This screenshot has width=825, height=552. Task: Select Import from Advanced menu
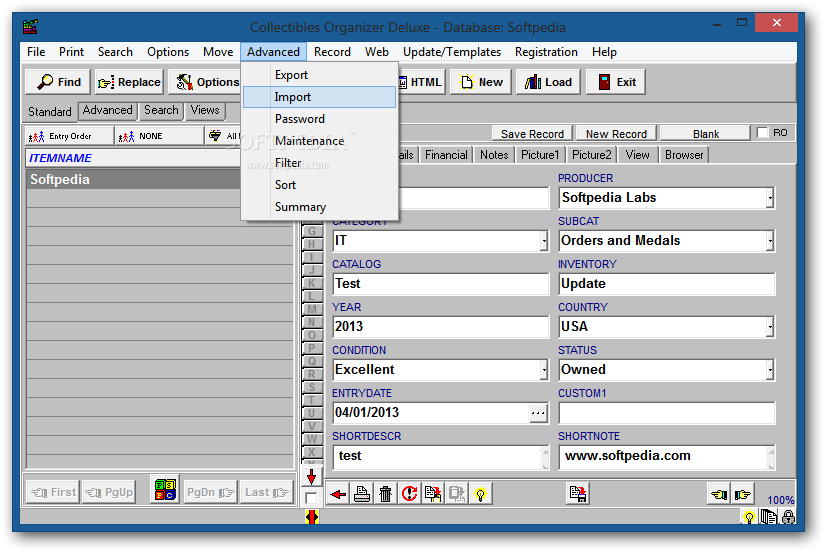point(319,97)
